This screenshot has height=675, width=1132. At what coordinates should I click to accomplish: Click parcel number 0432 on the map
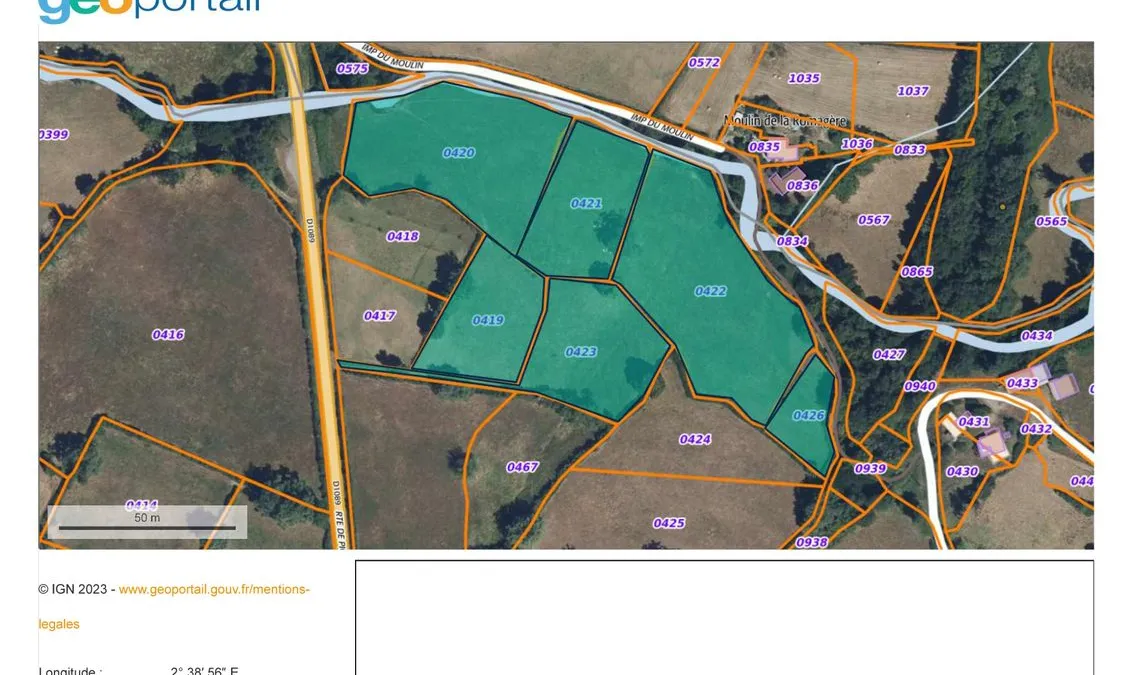(x=1036, y=429)
